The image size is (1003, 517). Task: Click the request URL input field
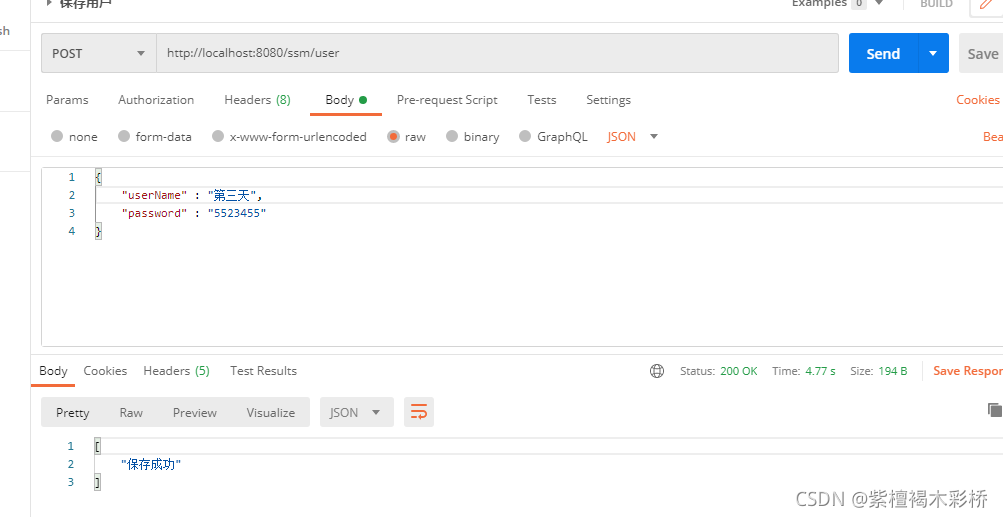[x=497, y=53]
